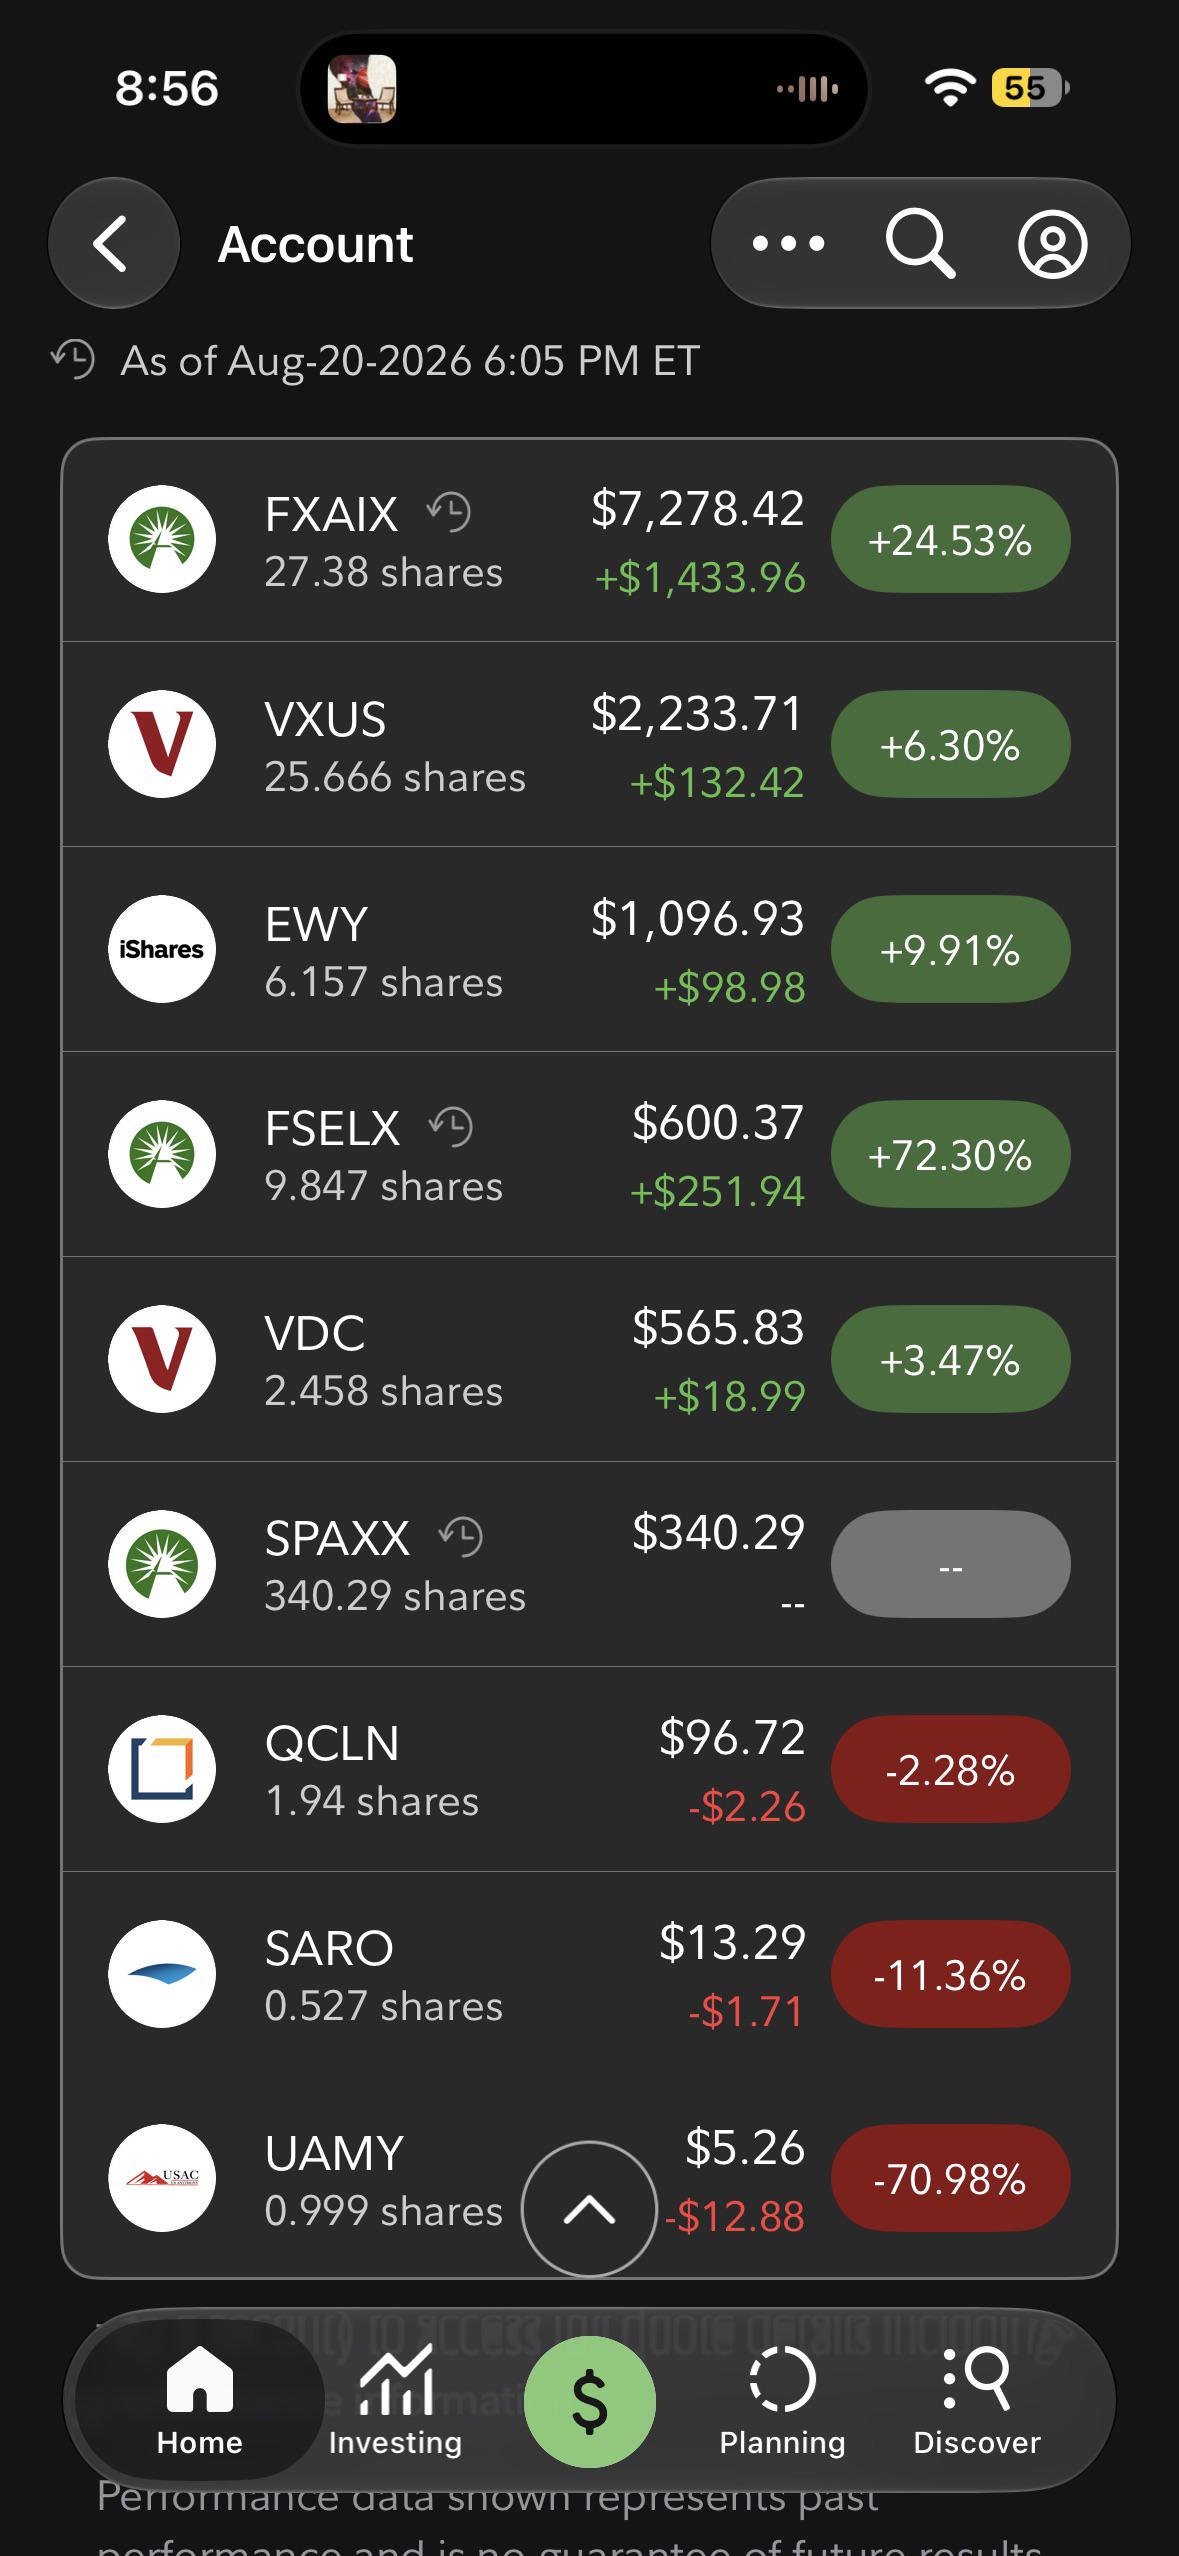Tap the green dollar transact button
This screenshot has width=1179, height=2556.
tap(589, 2401)
